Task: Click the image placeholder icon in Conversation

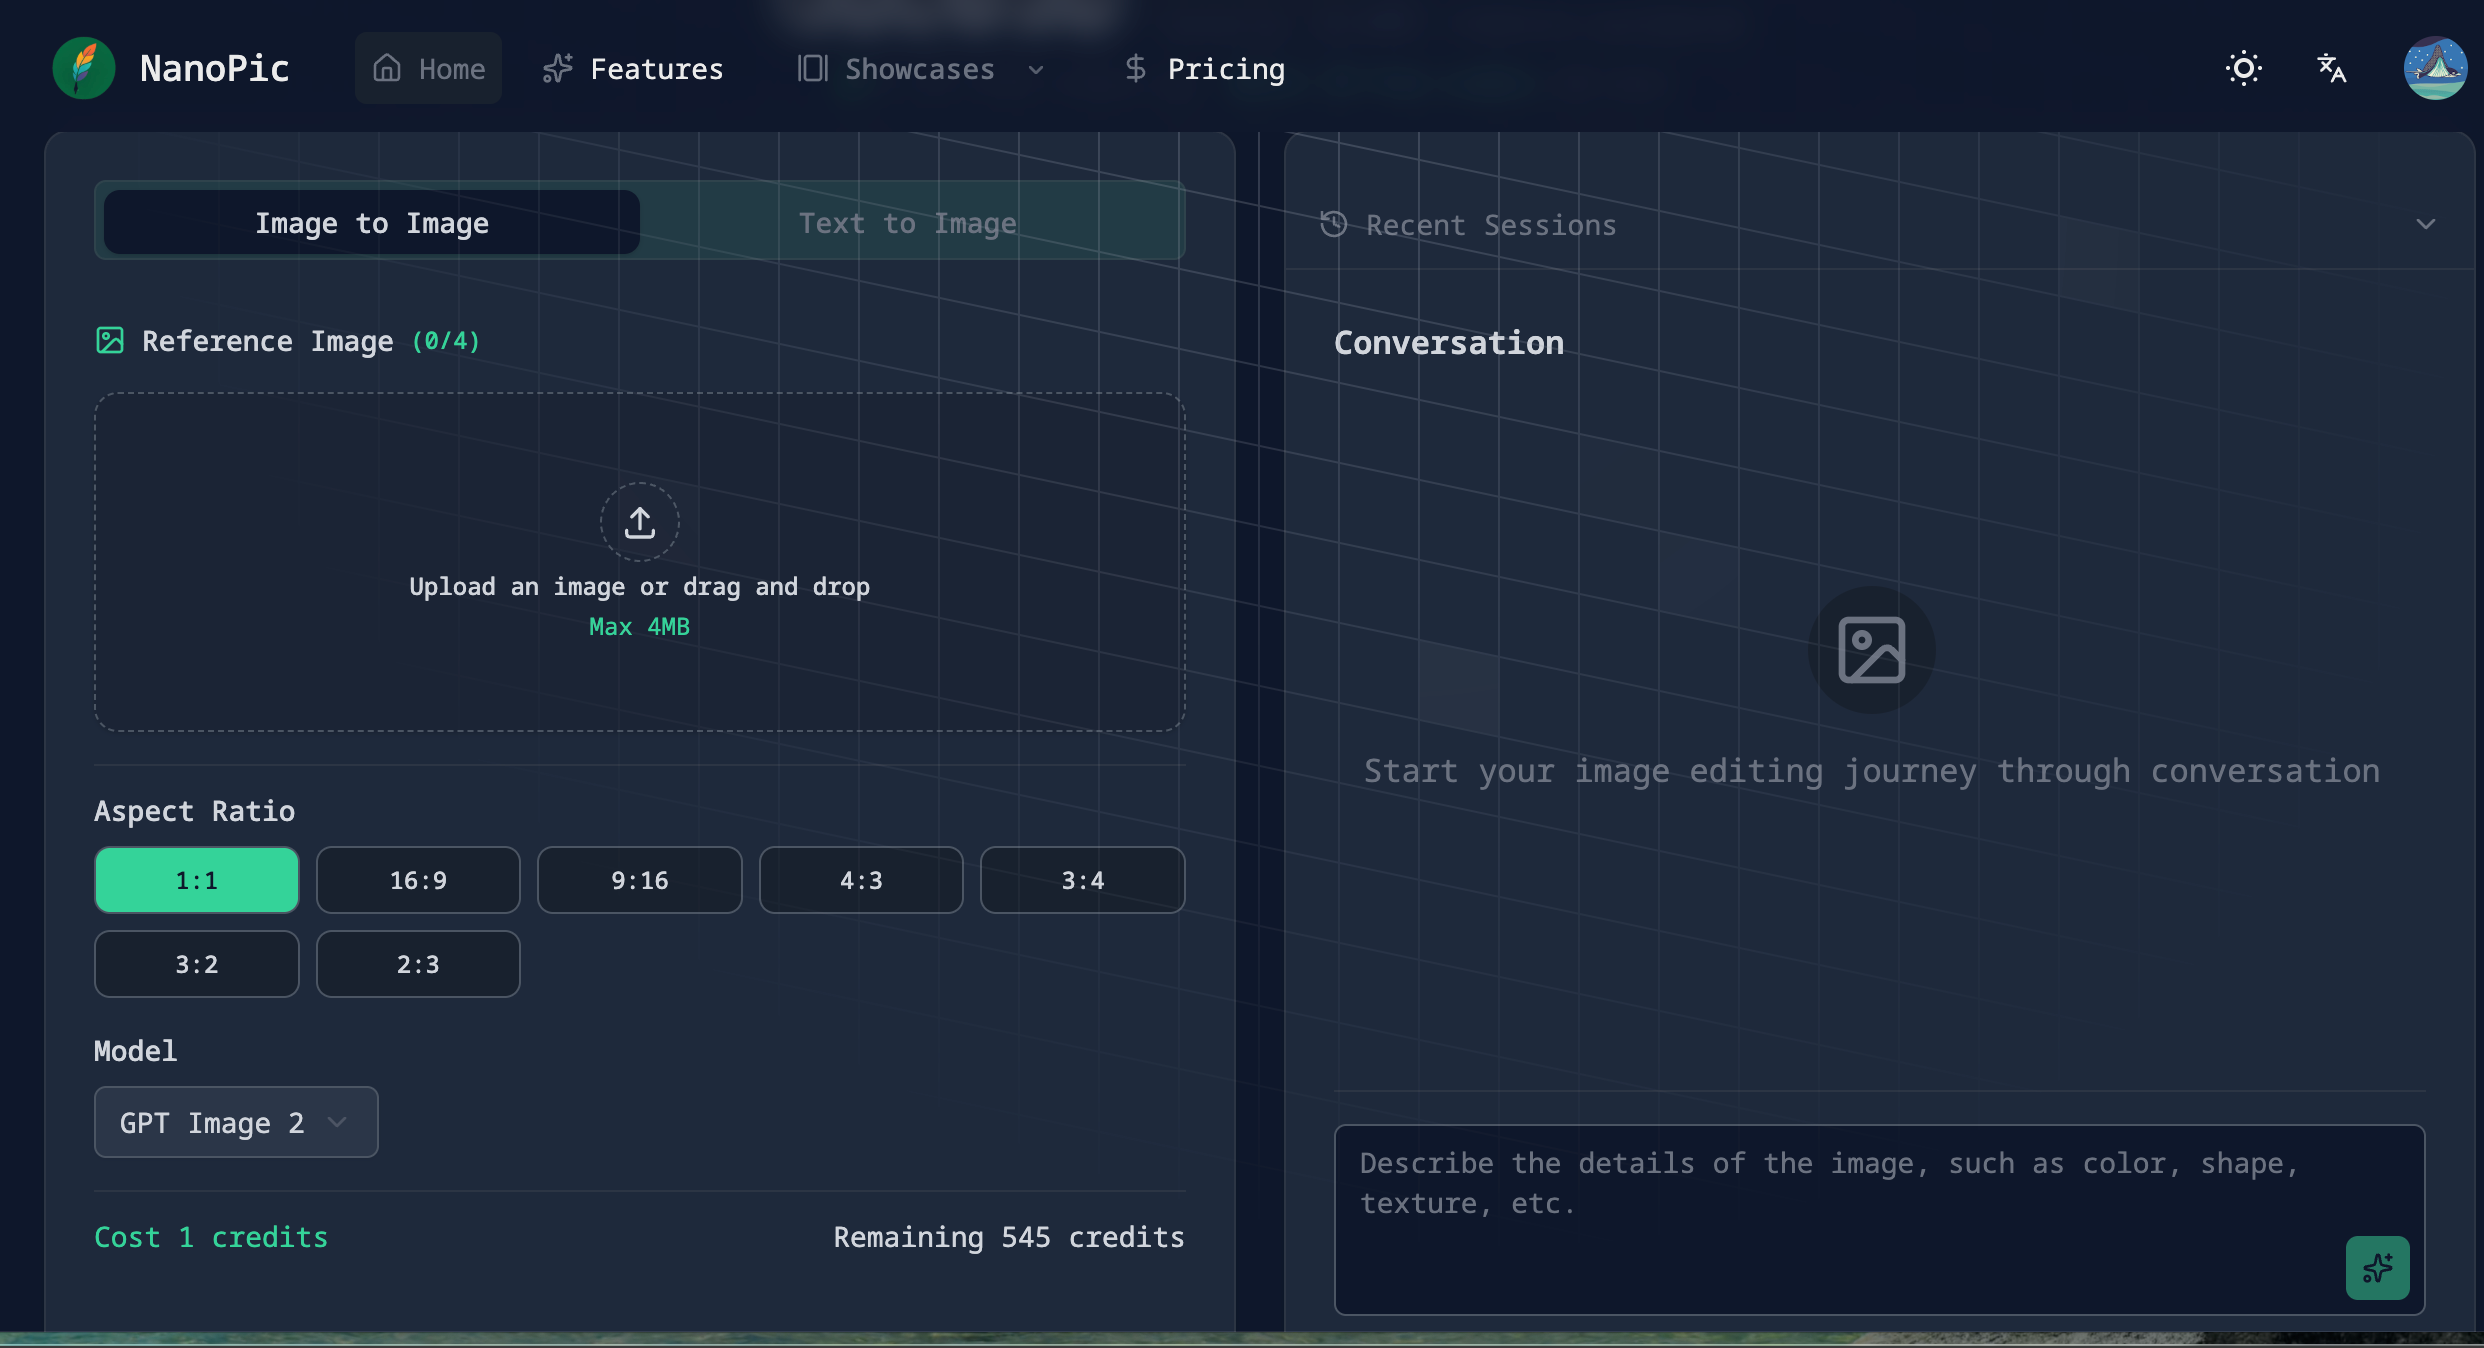Action: [1871, 650]
